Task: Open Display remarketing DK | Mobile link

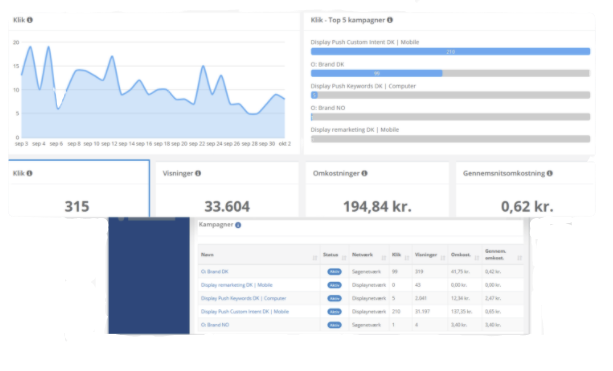Action: tap(237, 285)
